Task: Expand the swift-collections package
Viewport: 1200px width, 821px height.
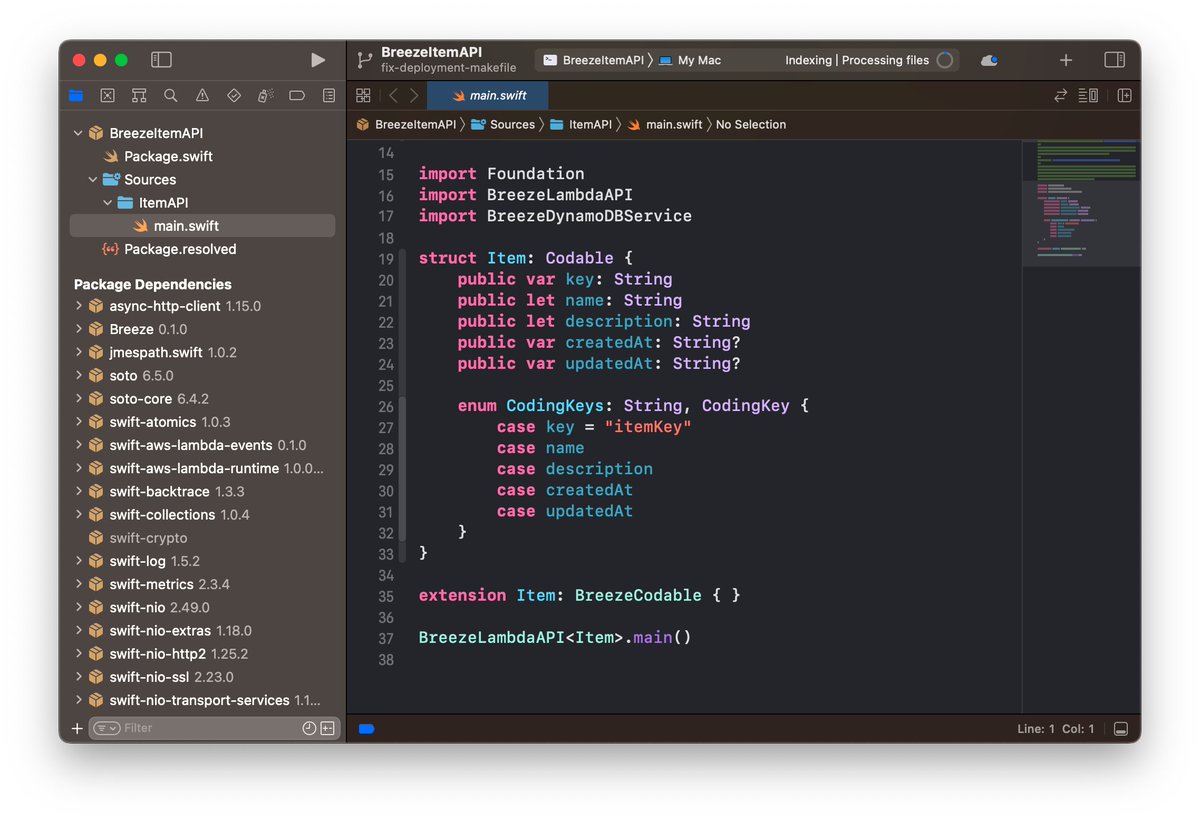Action: point(78,515)
